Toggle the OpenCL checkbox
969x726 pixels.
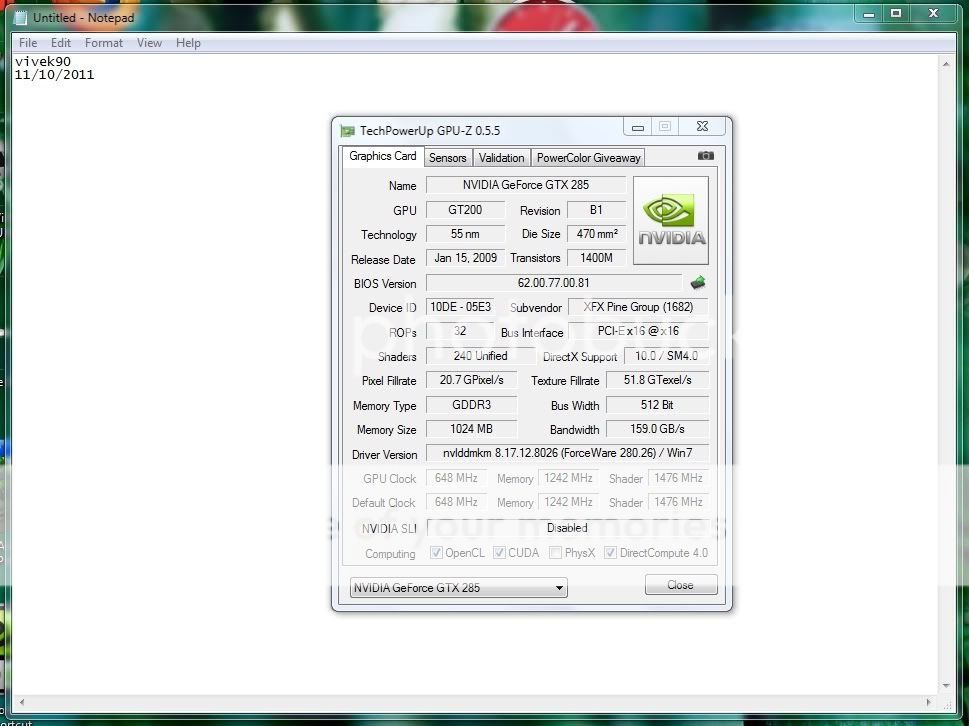click(x=436, y=552)
